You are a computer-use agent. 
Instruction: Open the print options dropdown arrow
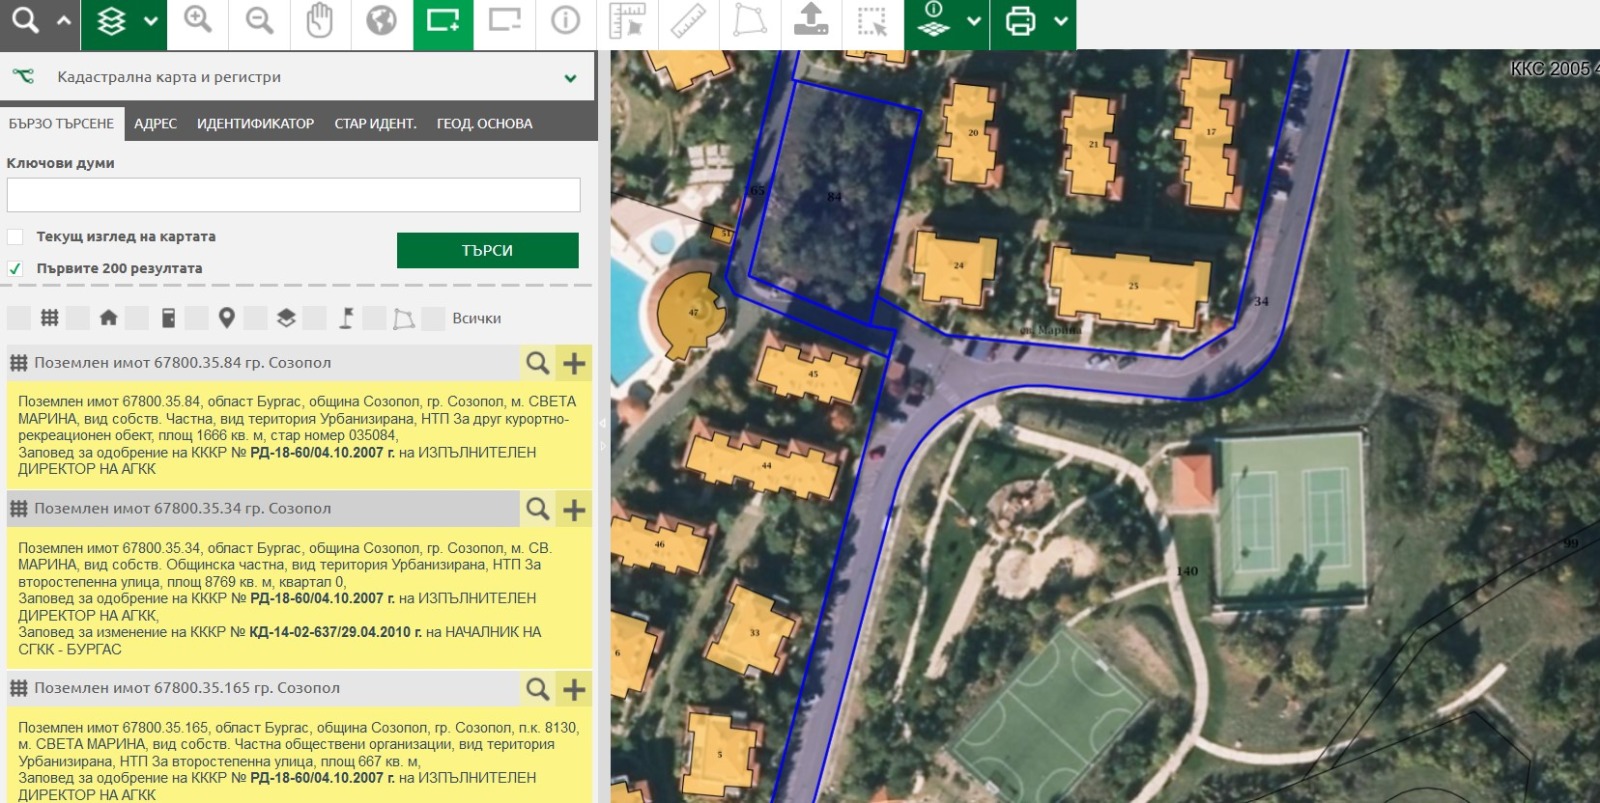pyautogui.click(x=1060, y=21)
